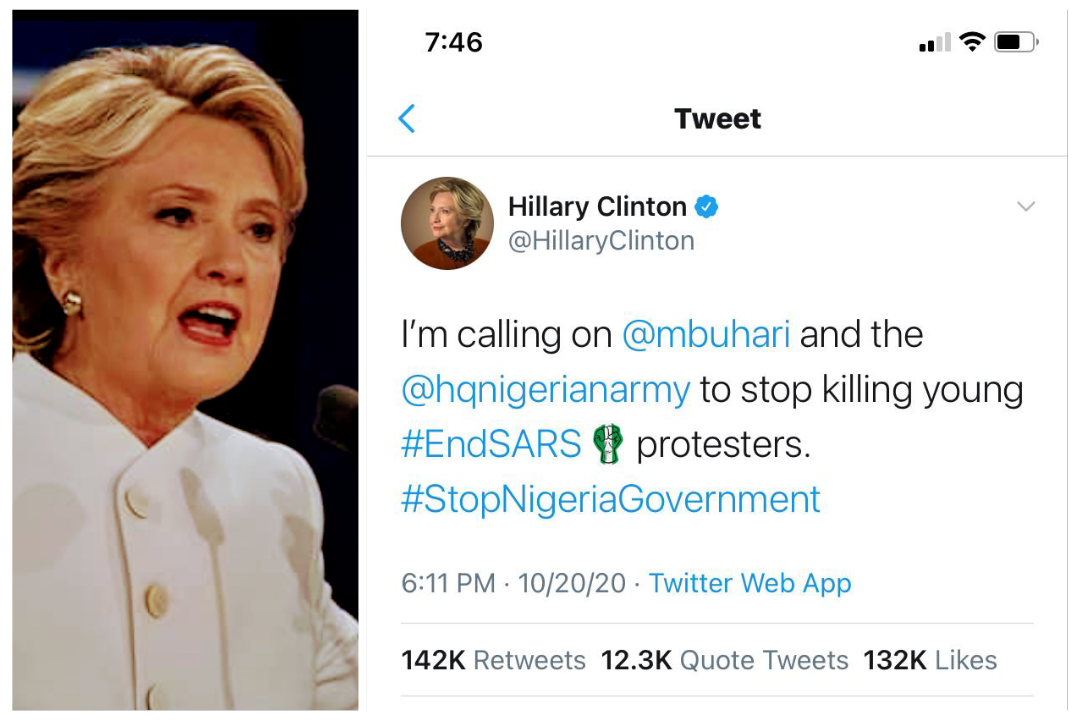
Task: View the 12.3K Quote Tweets
Action: (725, 660)
